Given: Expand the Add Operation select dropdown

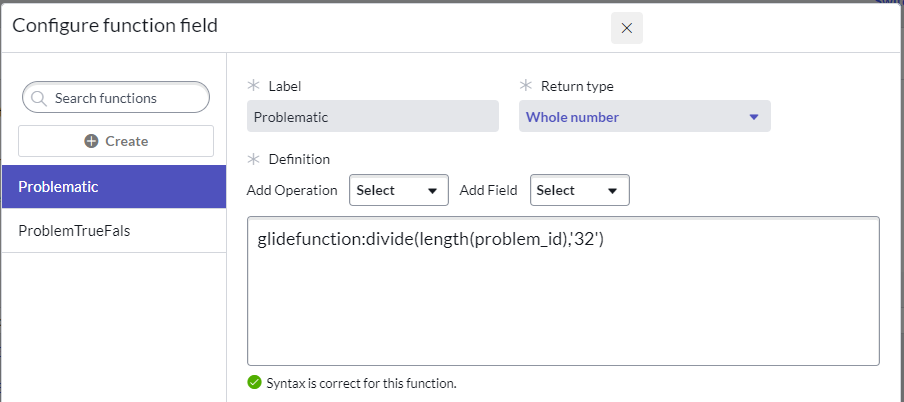Looking at the screenshot, I should click(x=397, y=190).
